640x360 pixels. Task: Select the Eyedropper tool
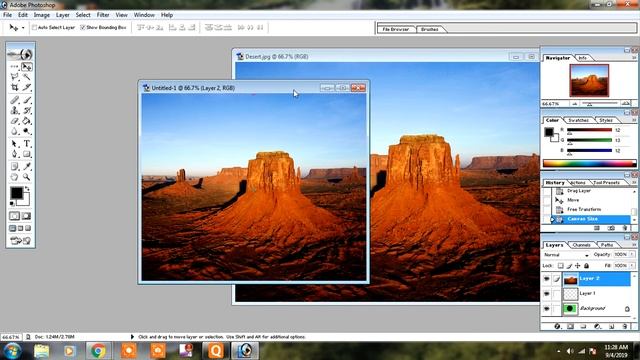(27, 167)
